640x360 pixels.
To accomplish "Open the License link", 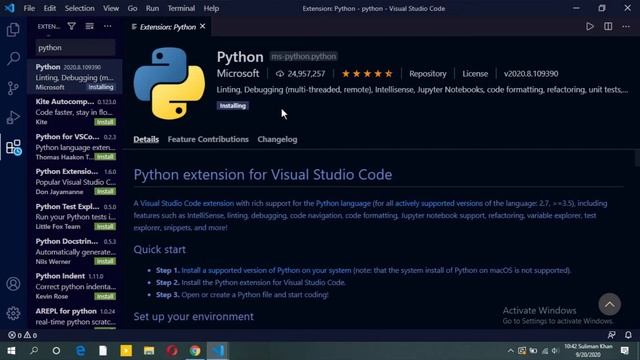I will click(x=475, y=74).
